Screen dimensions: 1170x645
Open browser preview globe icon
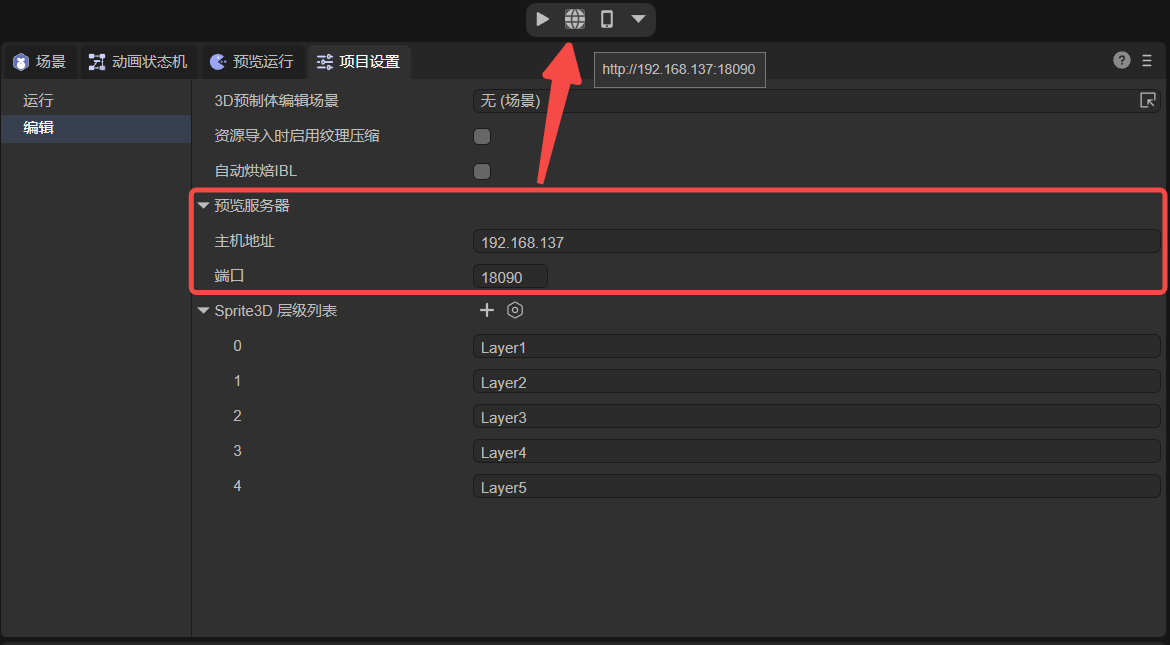click(x=575, y=19)
